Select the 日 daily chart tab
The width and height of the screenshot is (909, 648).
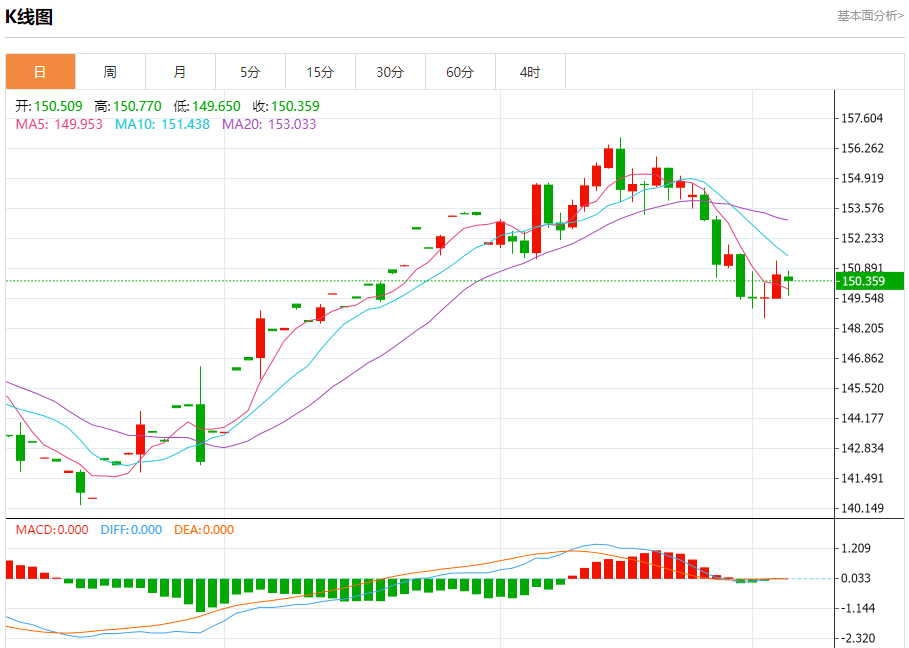pos(40,72)
